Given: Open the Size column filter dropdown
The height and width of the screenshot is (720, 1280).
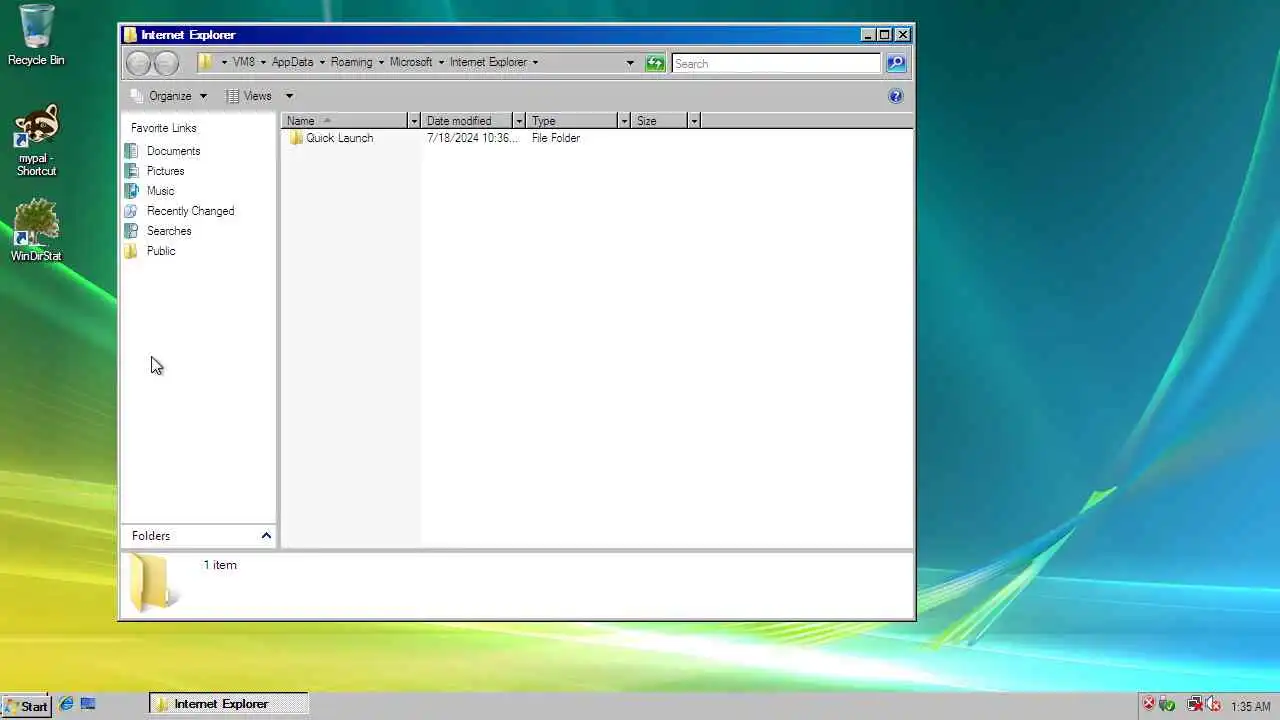Looking at the screenshot, I should (x=693, y=121).
